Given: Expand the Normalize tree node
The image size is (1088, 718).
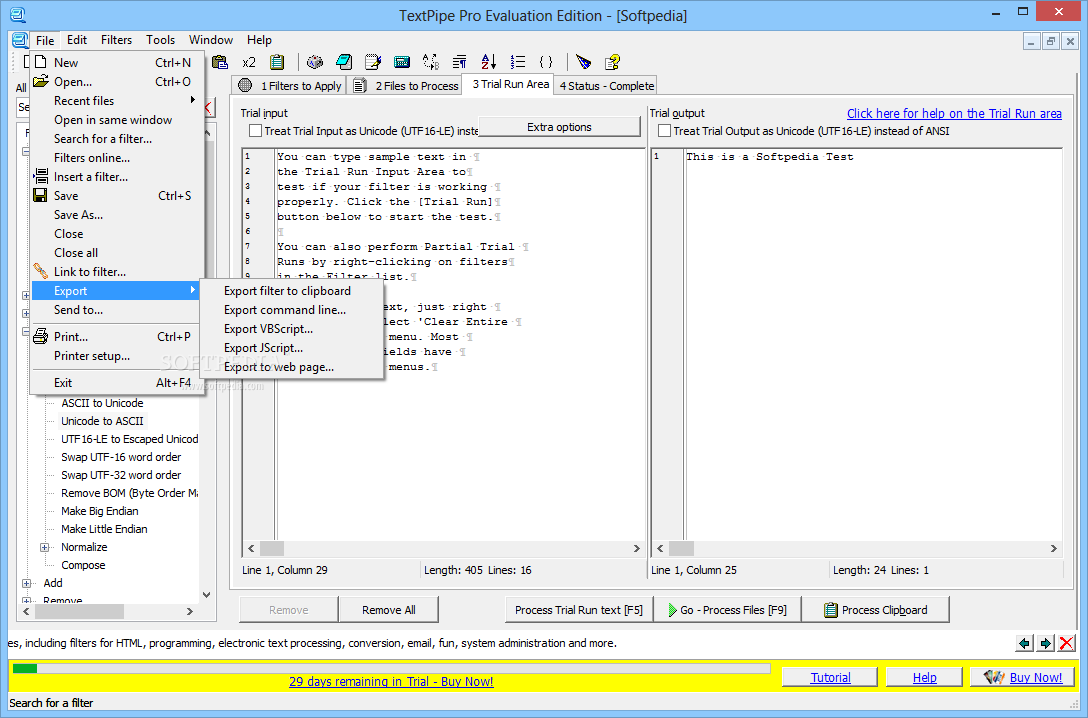Looking at the screenshot, I should (45, 547).
